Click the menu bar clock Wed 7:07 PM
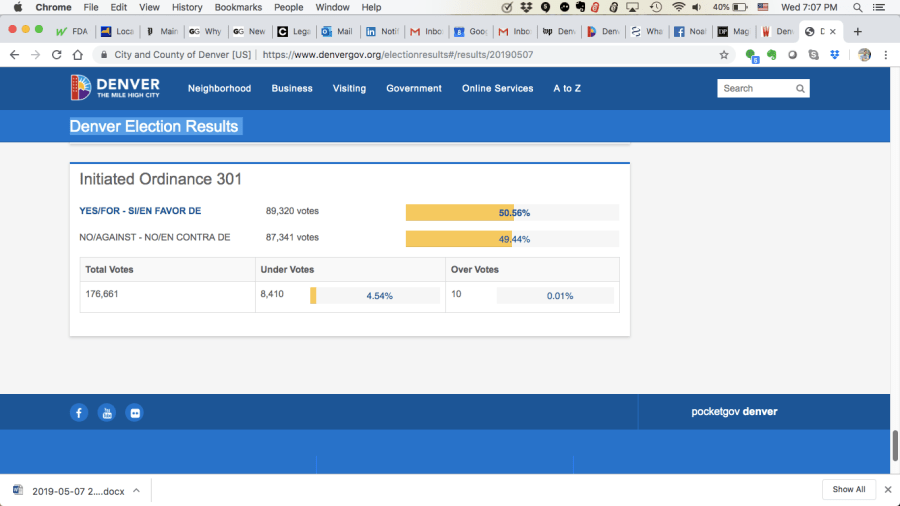This screenshot has width=900, height=506. tap(809, 7)
